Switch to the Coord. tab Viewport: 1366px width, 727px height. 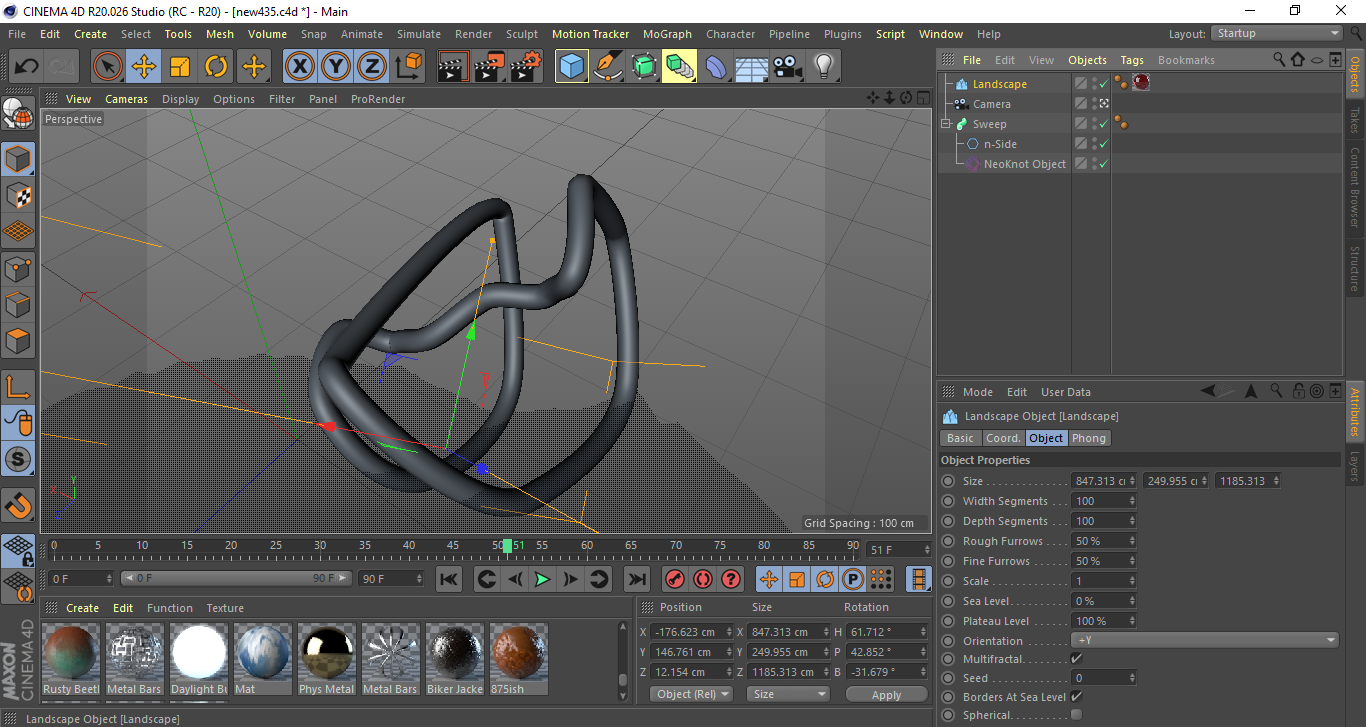click(x=1003, y=438)
